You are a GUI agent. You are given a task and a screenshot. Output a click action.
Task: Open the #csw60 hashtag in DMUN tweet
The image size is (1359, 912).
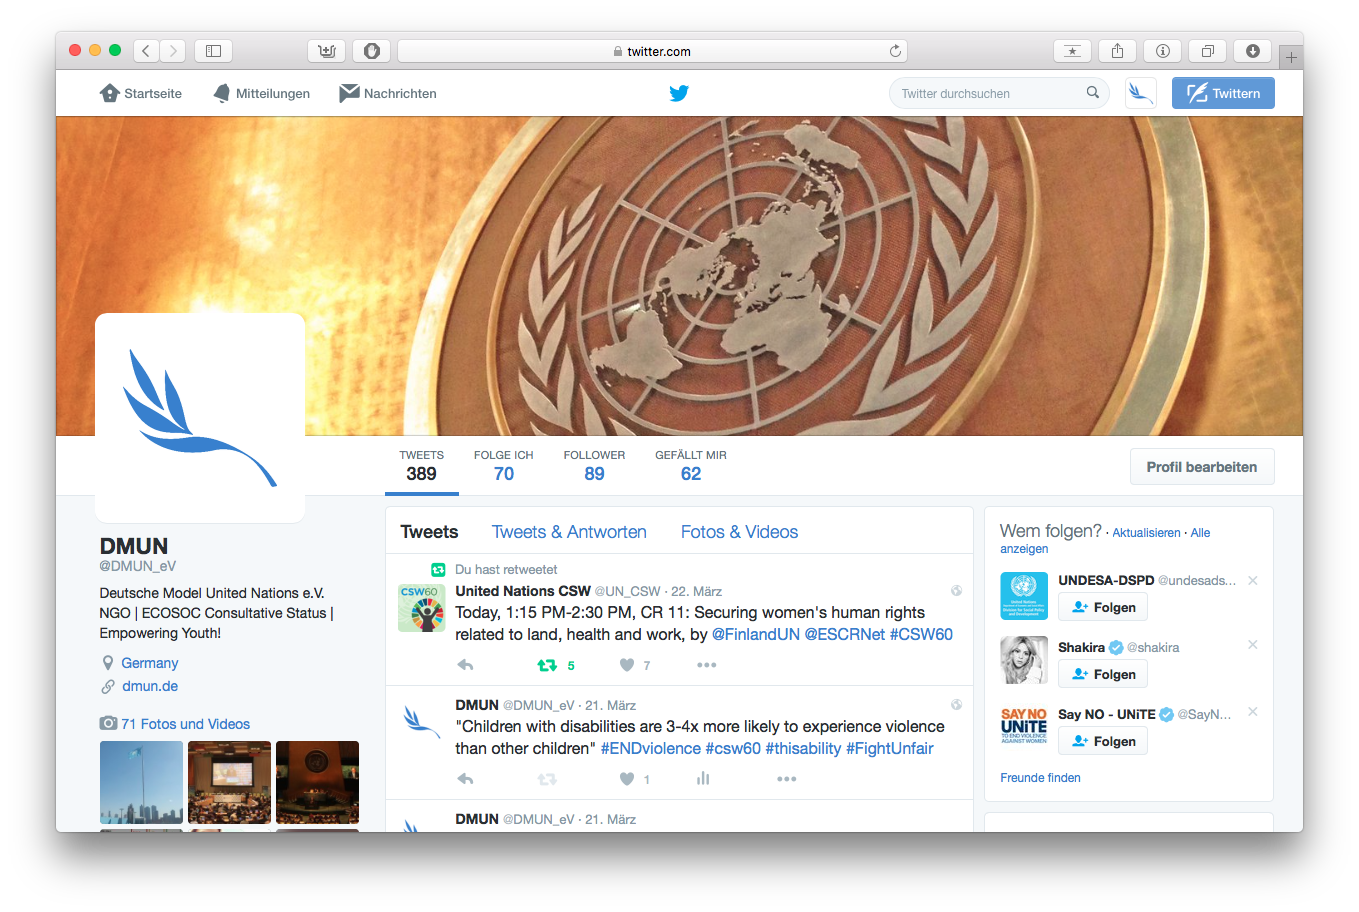[x=733, y=748]
